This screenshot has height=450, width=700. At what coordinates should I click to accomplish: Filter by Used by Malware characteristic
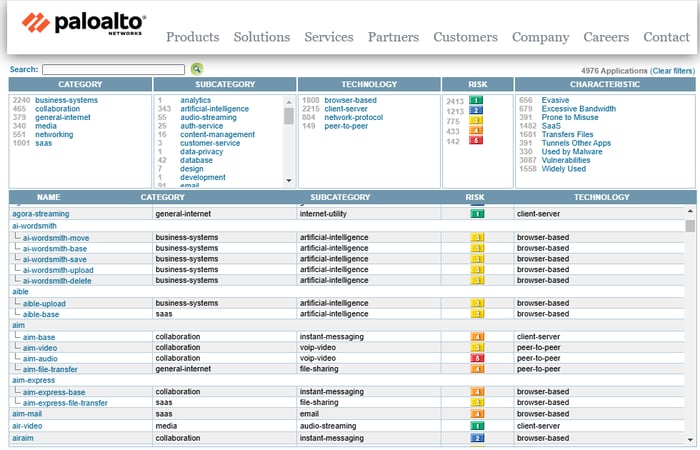click(571, 152)
